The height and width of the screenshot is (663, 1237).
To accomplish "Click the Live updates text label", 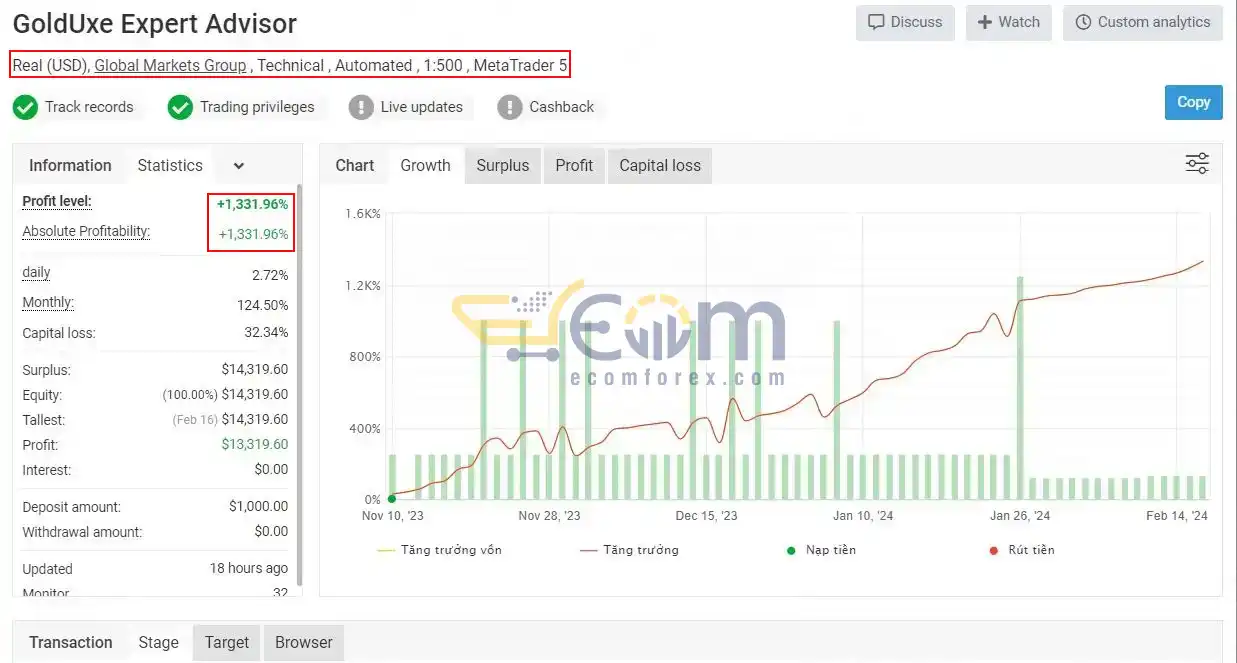I will coord(422,107).
